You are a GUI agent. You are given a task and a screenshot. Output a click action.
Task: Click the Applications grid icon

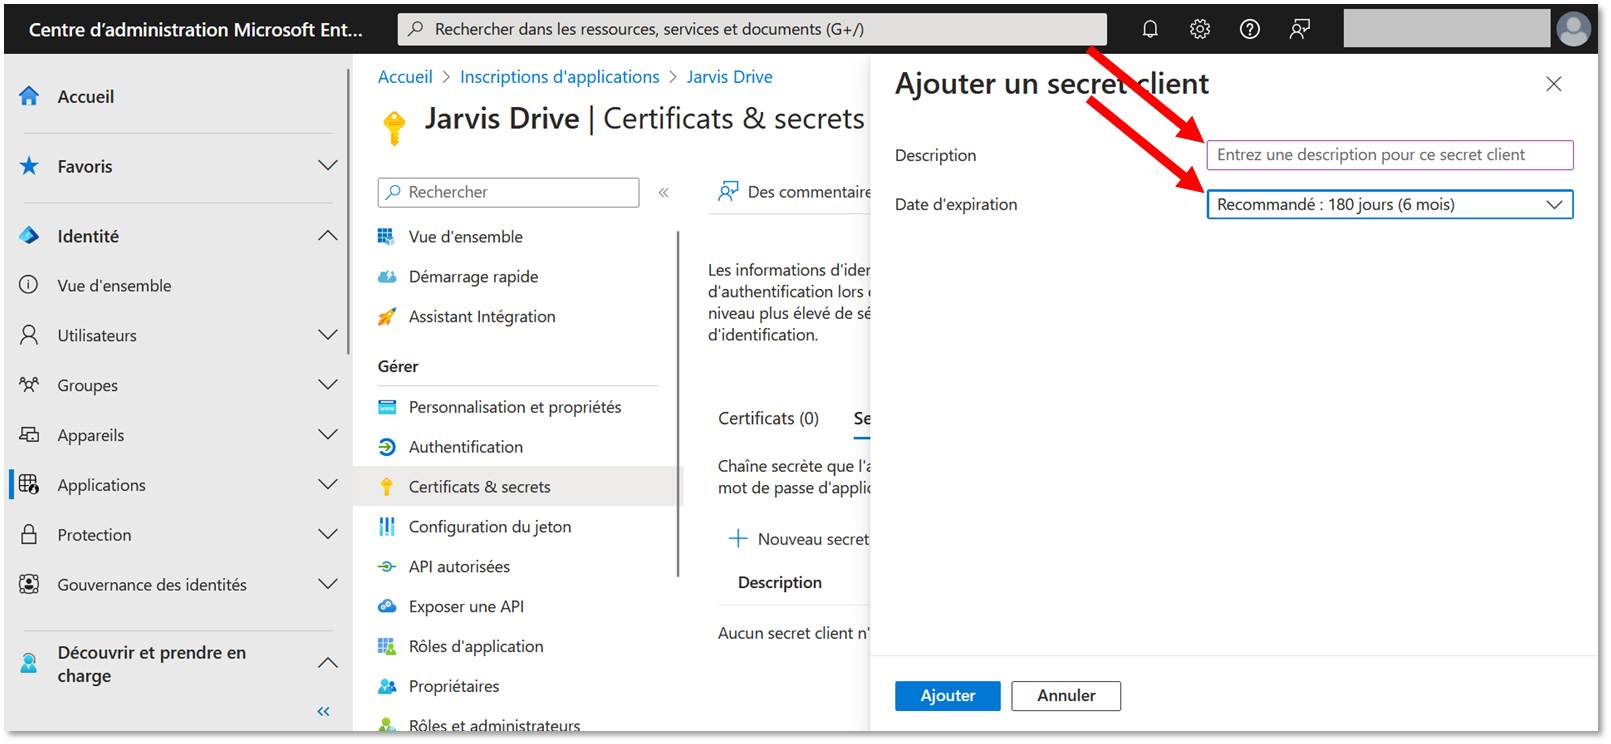[29, 485]
